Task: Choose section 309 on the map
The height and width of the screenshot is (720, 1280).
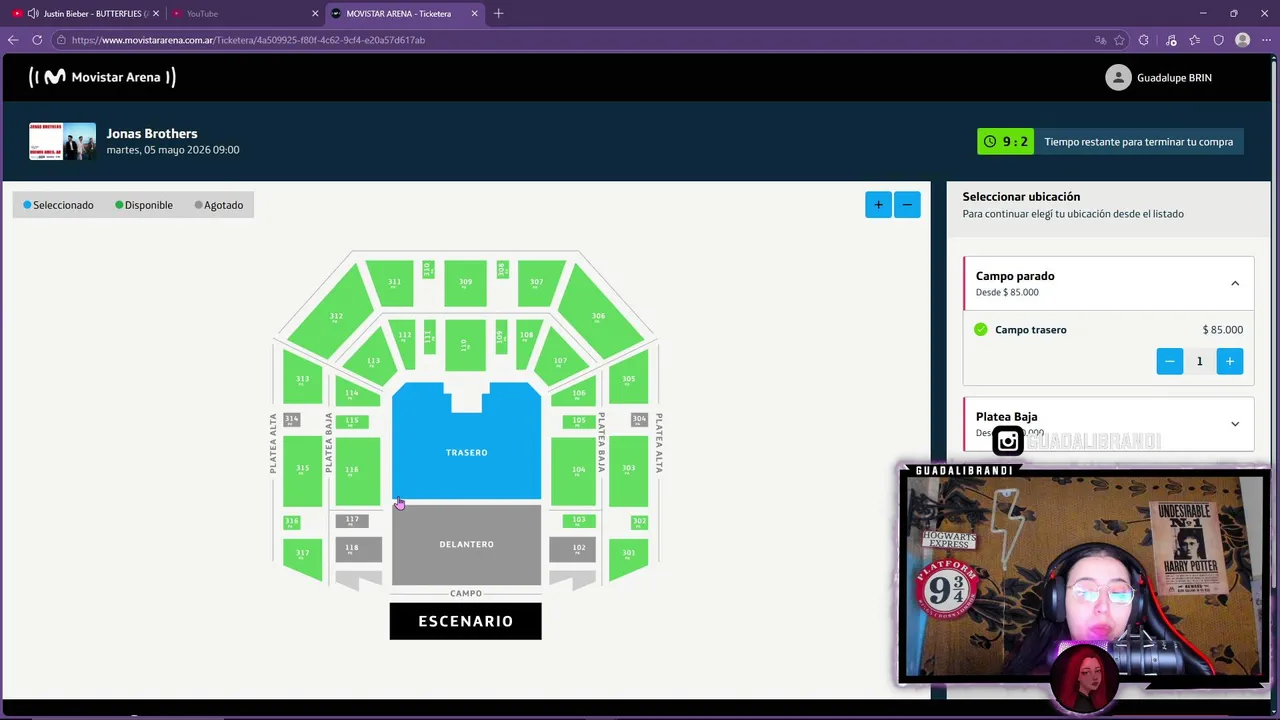Action: click(x=465, y=283)
